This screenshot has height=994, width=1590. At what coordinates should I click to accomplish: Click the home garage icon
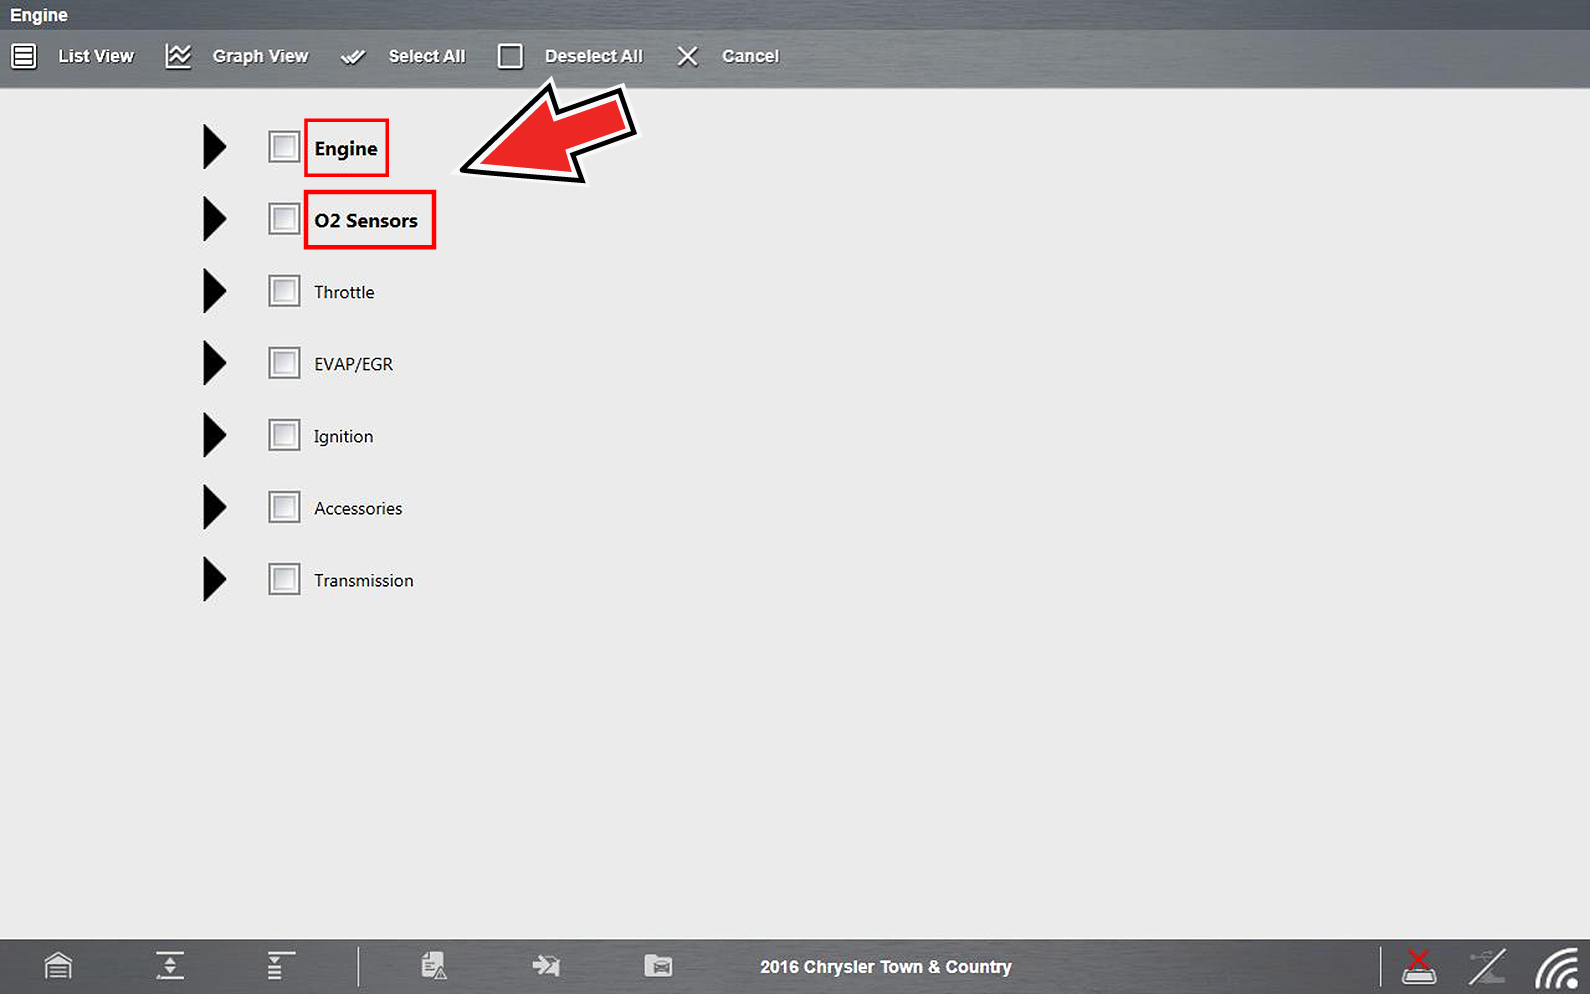click(58, 966)
